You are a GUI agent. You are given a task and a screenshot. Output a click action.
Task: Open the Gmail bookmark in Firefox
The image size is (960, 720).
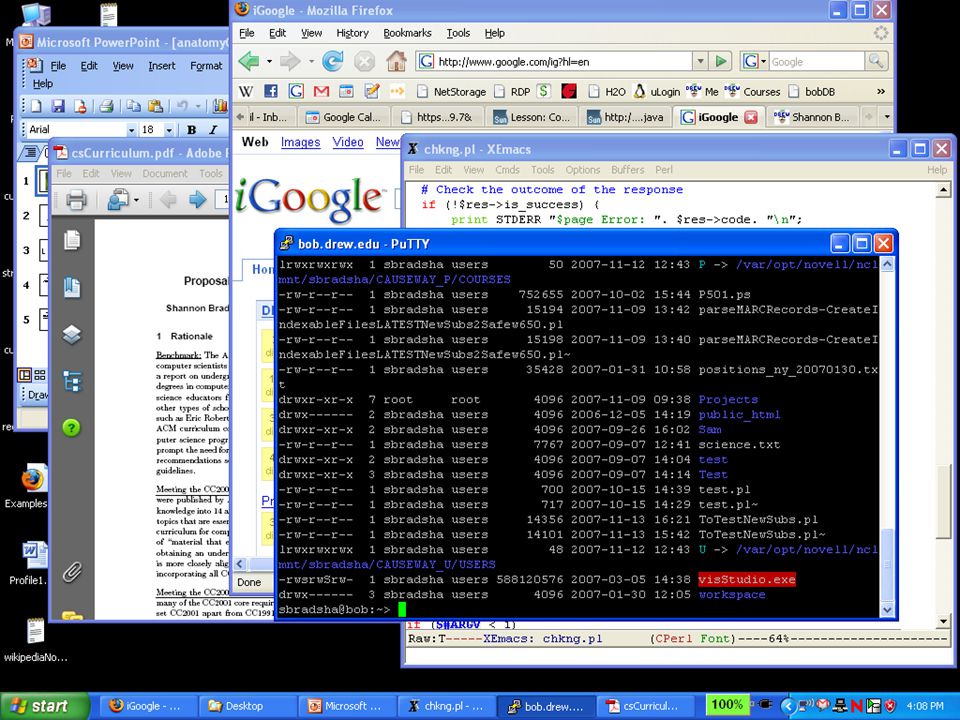click(321, 92)
